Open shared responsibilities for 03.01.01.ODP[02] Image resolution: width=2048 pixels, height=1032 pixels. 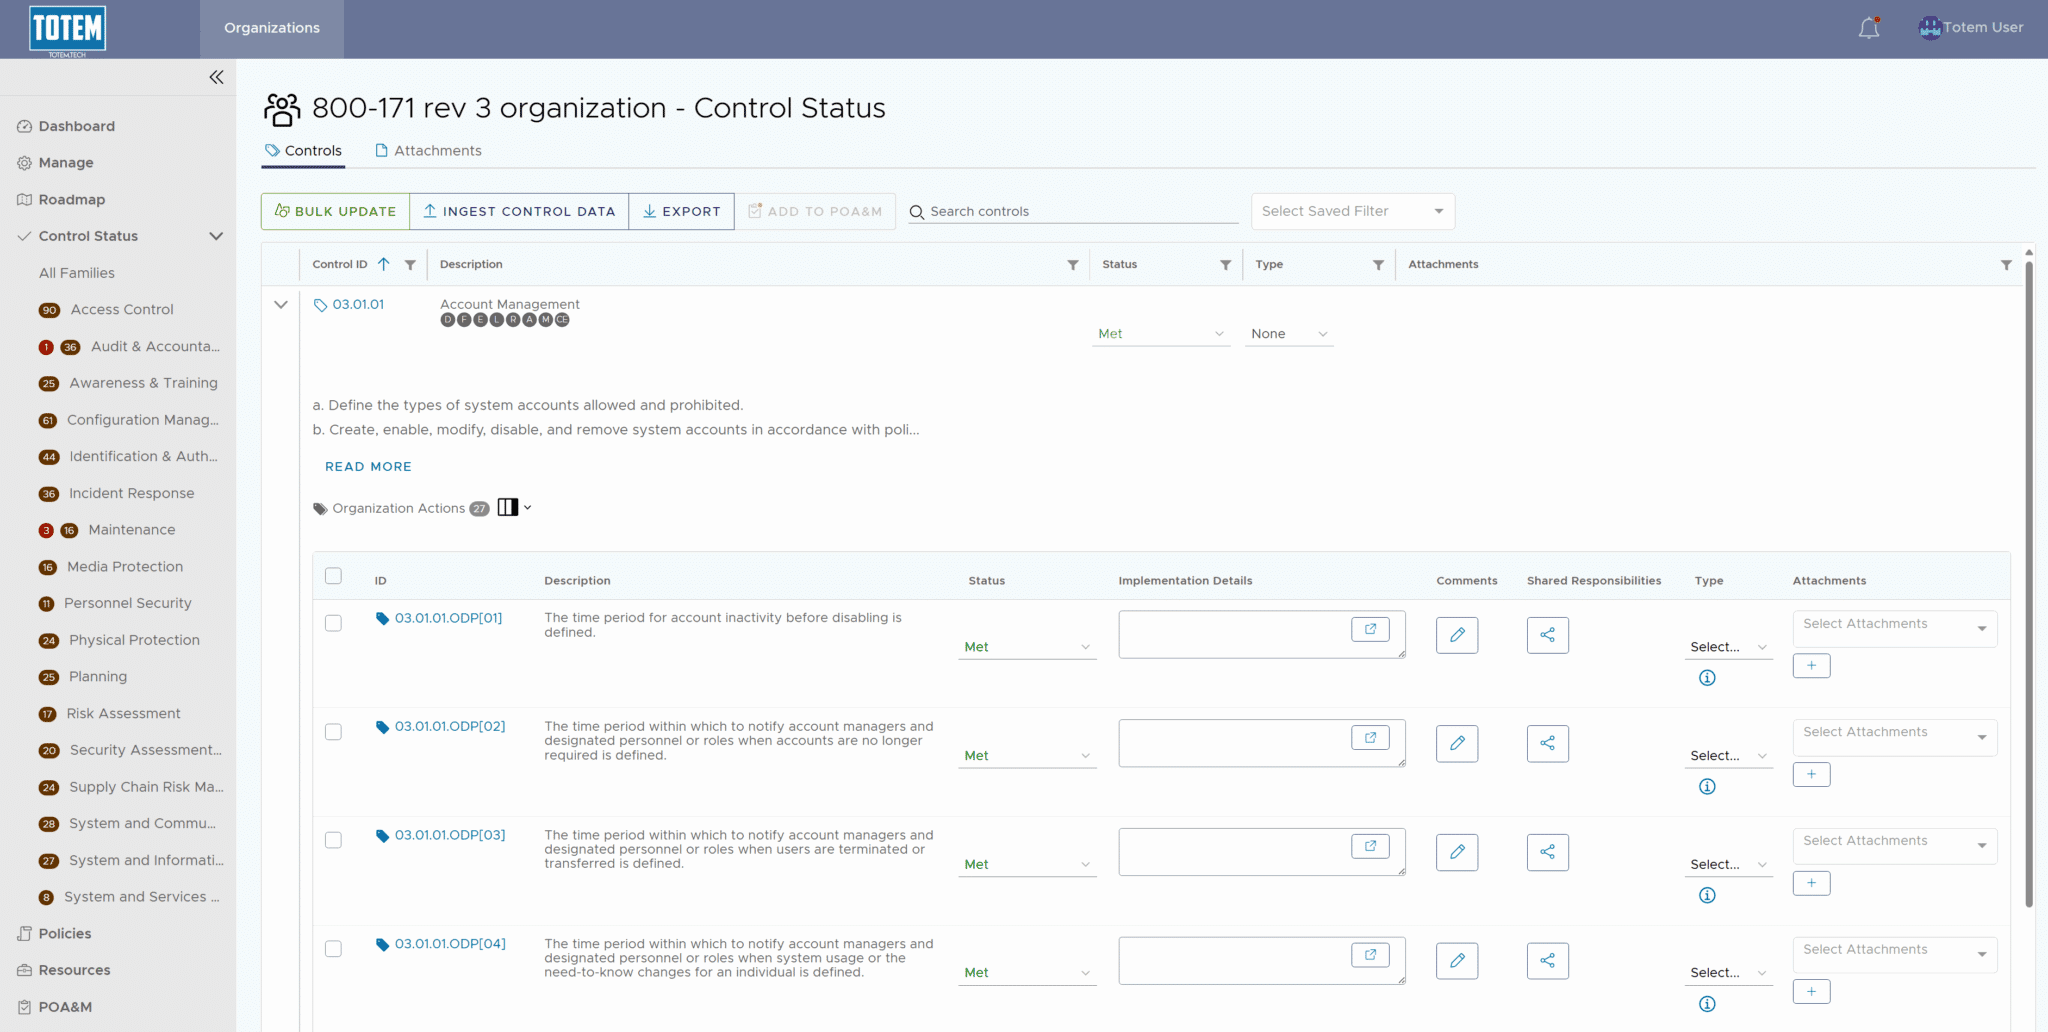pos(1547,743)
